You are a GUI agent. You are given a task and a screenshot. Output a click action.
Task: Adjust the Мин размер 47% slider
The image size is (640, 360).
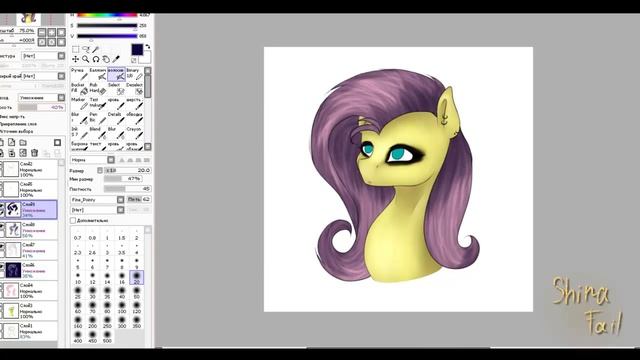pyautogui.click(x=123, y=179)
